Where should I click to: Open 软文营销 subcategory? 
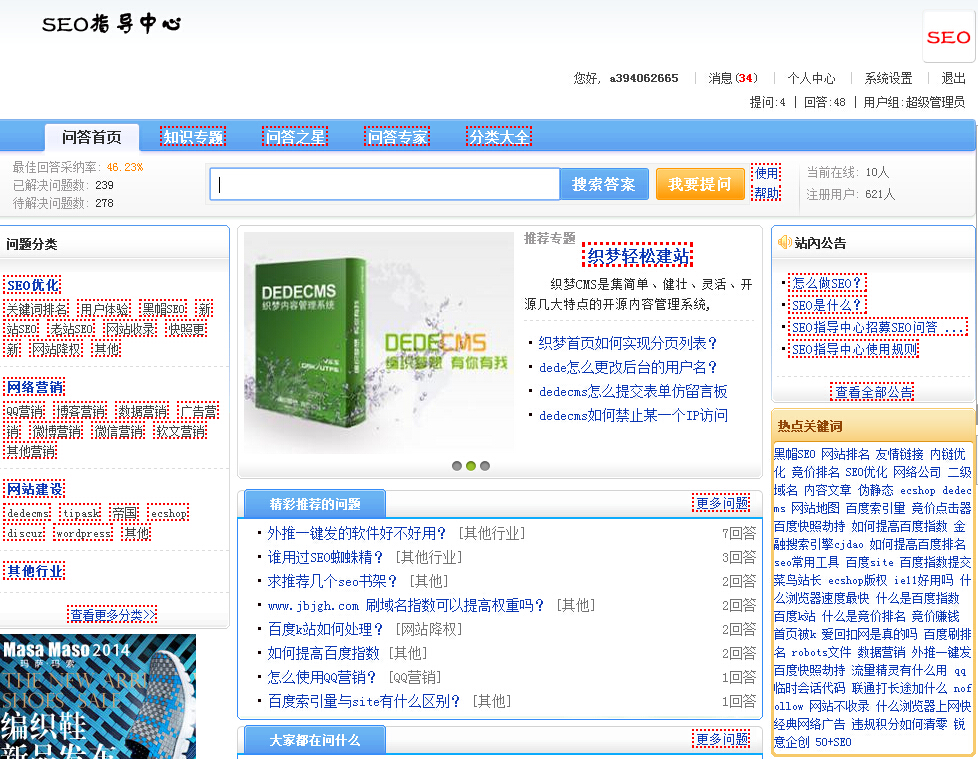tap(180, 432)
